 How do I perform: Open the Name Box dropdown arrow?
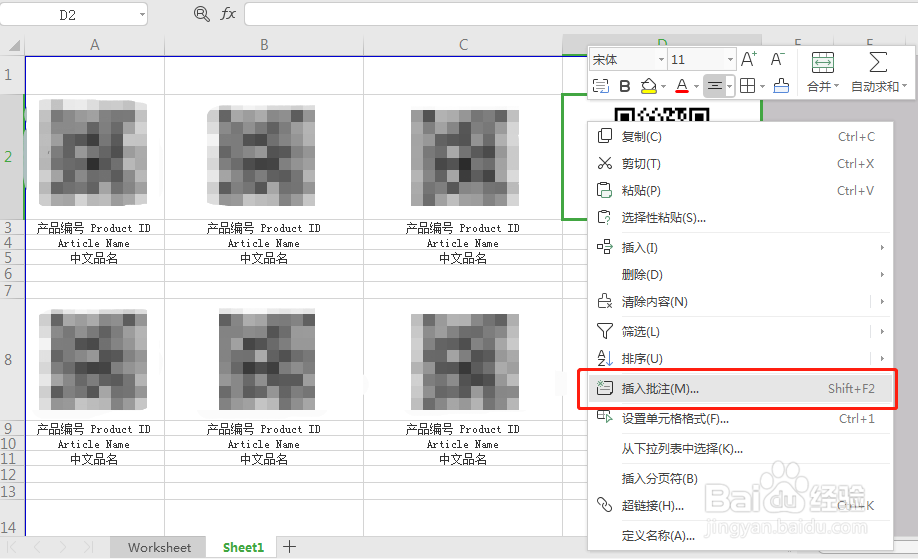(x=142, y=15)
